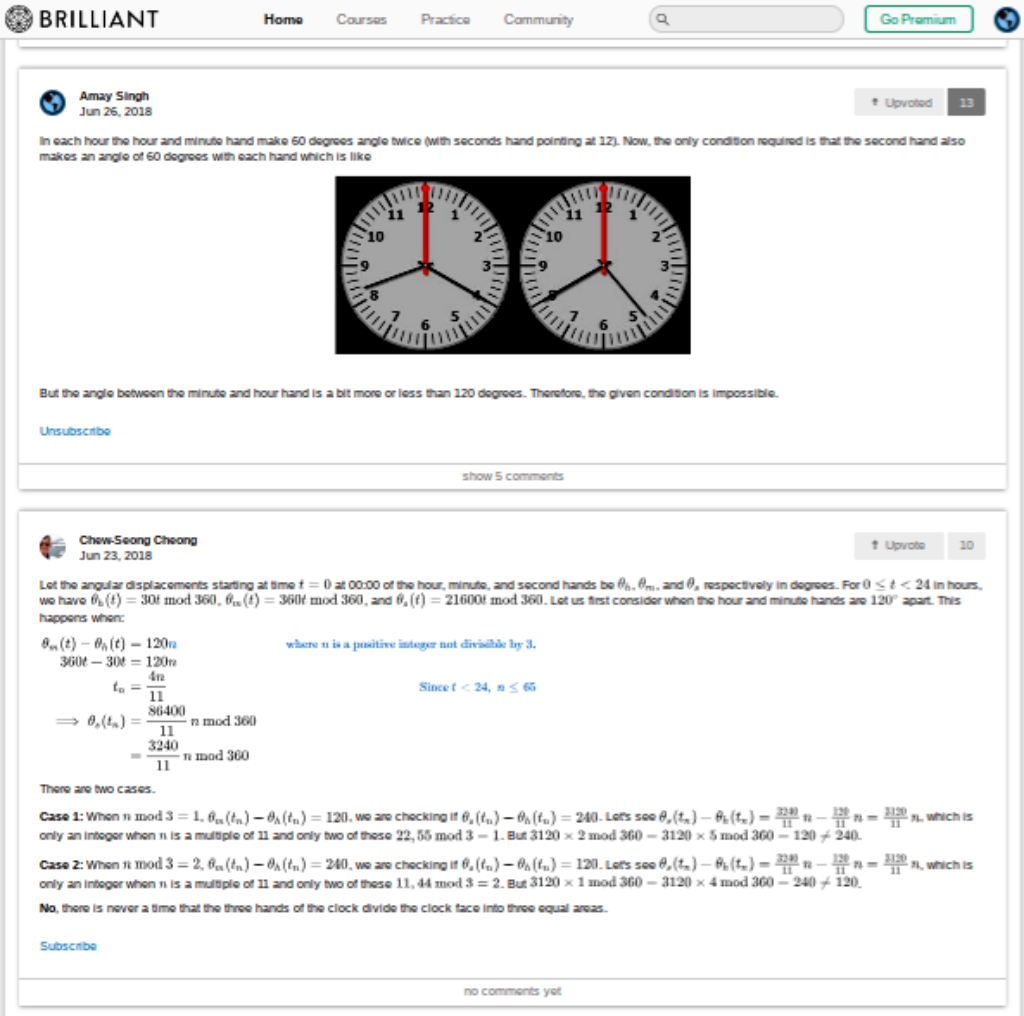
Task: Open Chew-Seong Cheong's avatar photo
Action: (x=52, y=547)
